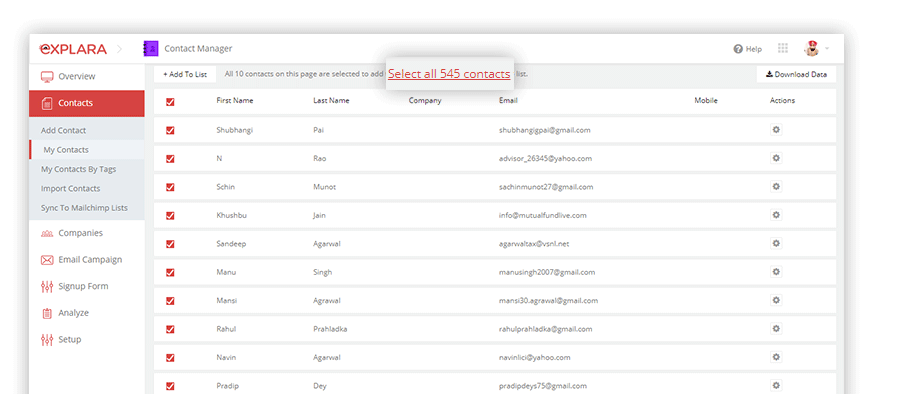The image size is (900, 405).
Task: Open gear actions for Schin Munot
Action: point(776,186)
